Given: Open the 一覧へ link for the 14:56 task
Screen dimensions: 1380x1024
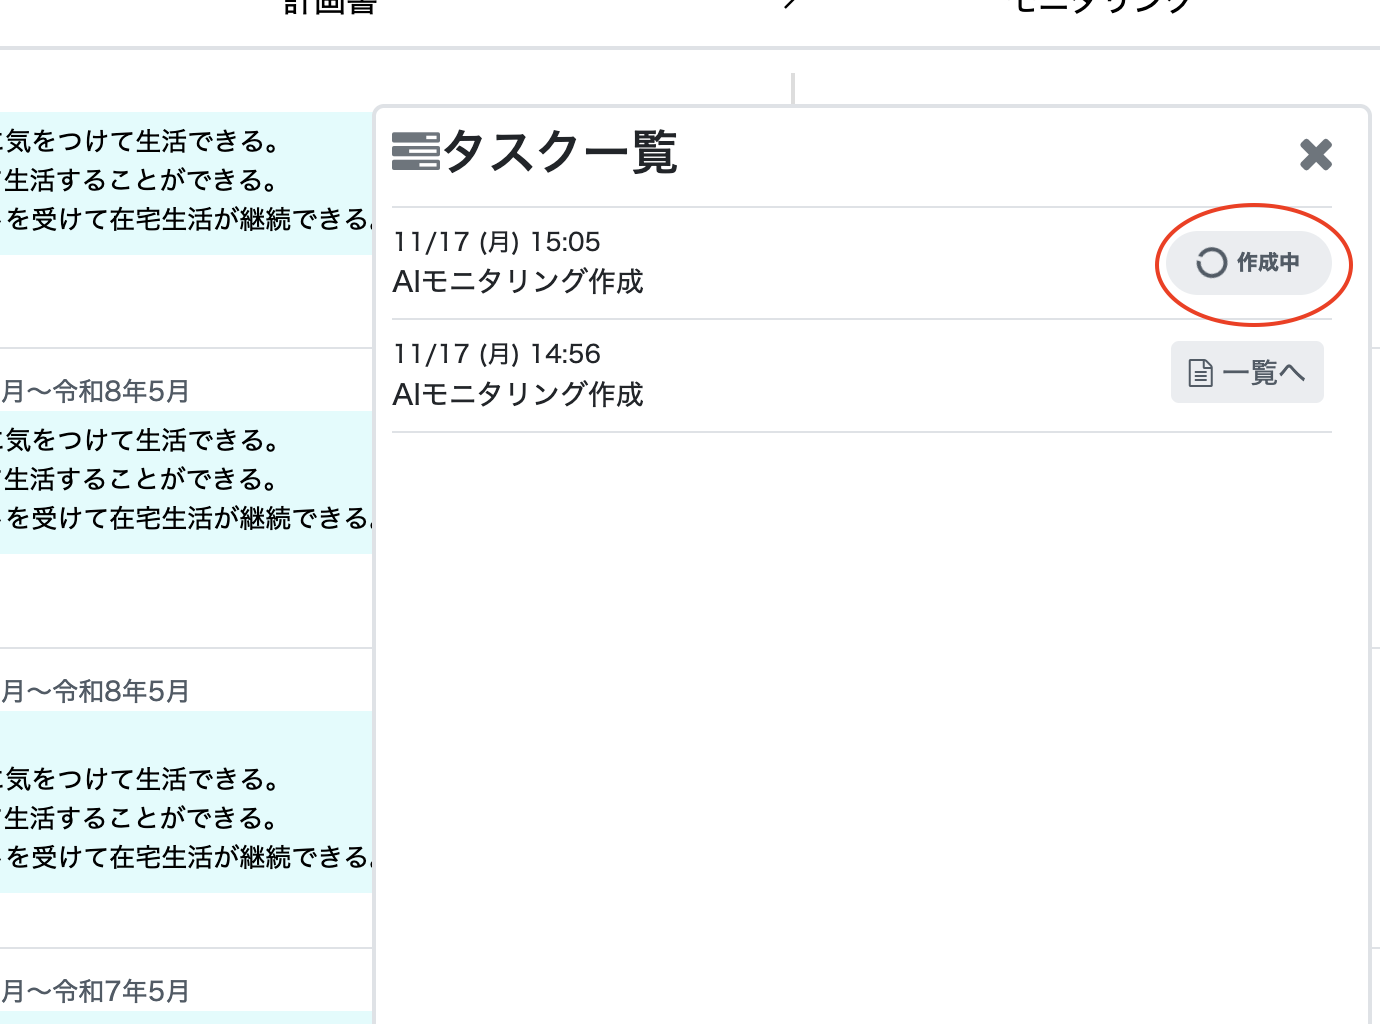Looking at the screenshot, I should (x=1247, y=371).
